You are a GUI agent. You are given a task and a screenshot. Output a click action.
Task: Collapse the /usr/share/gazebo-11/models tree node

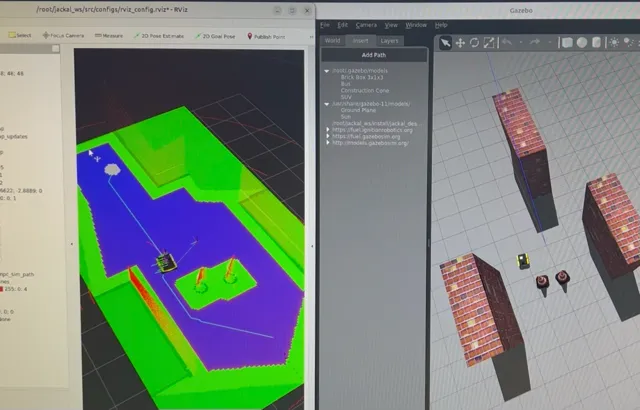pyautogui.click(x=327, y=104)
